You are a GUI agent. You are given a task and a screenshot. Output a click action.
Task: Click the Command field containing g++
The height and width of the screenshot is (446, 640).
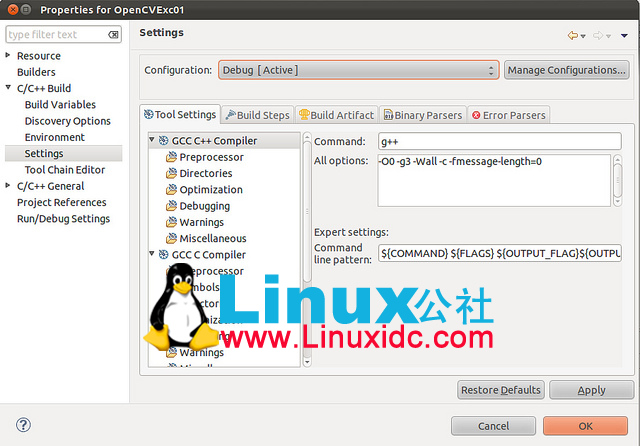pyautogui.click(x=500, y=142)
